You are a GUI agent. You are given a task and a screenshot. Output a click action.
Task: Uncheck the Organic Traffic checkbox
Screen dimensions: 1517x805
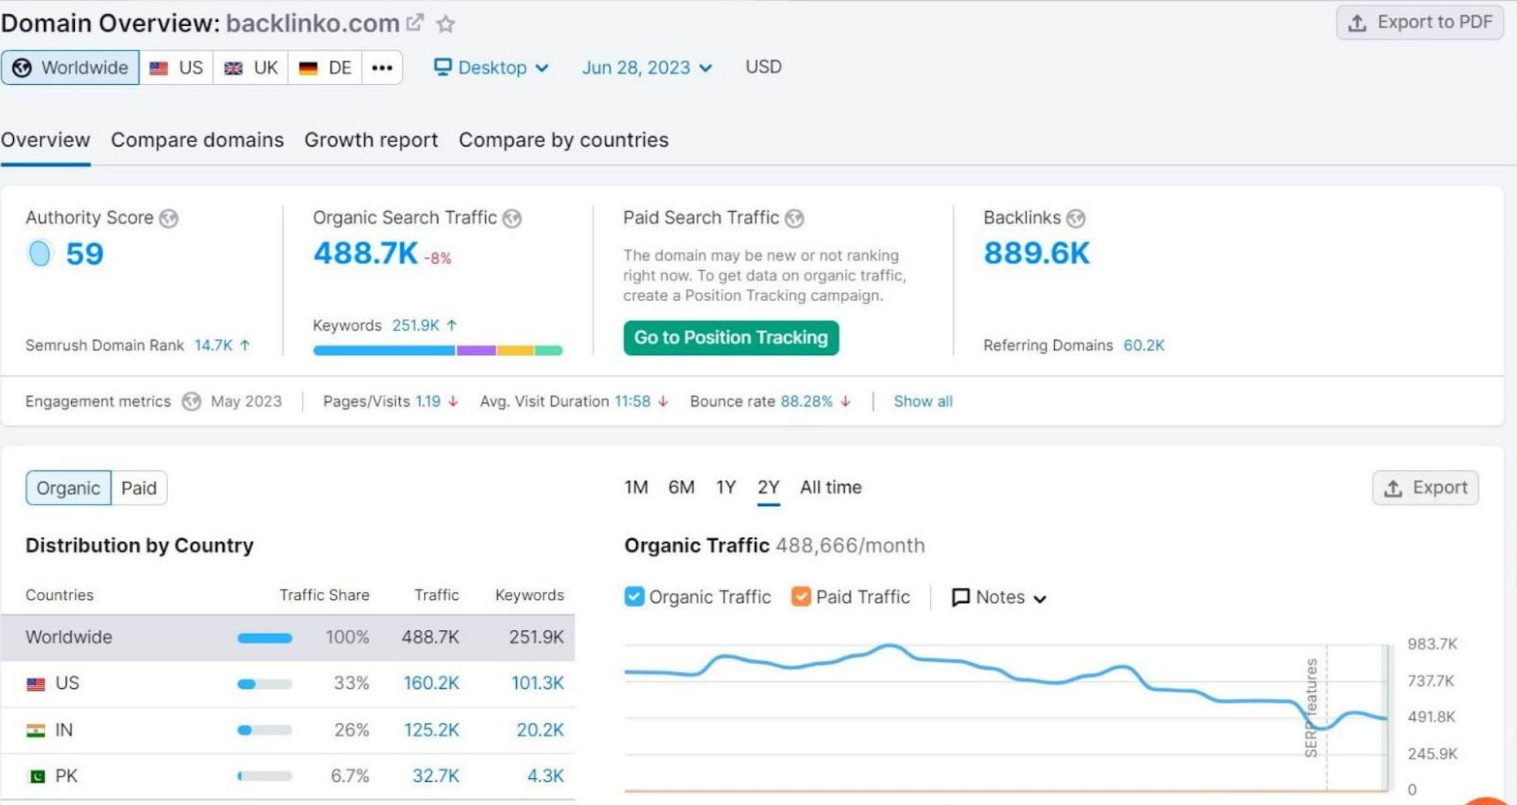(634, 597)
